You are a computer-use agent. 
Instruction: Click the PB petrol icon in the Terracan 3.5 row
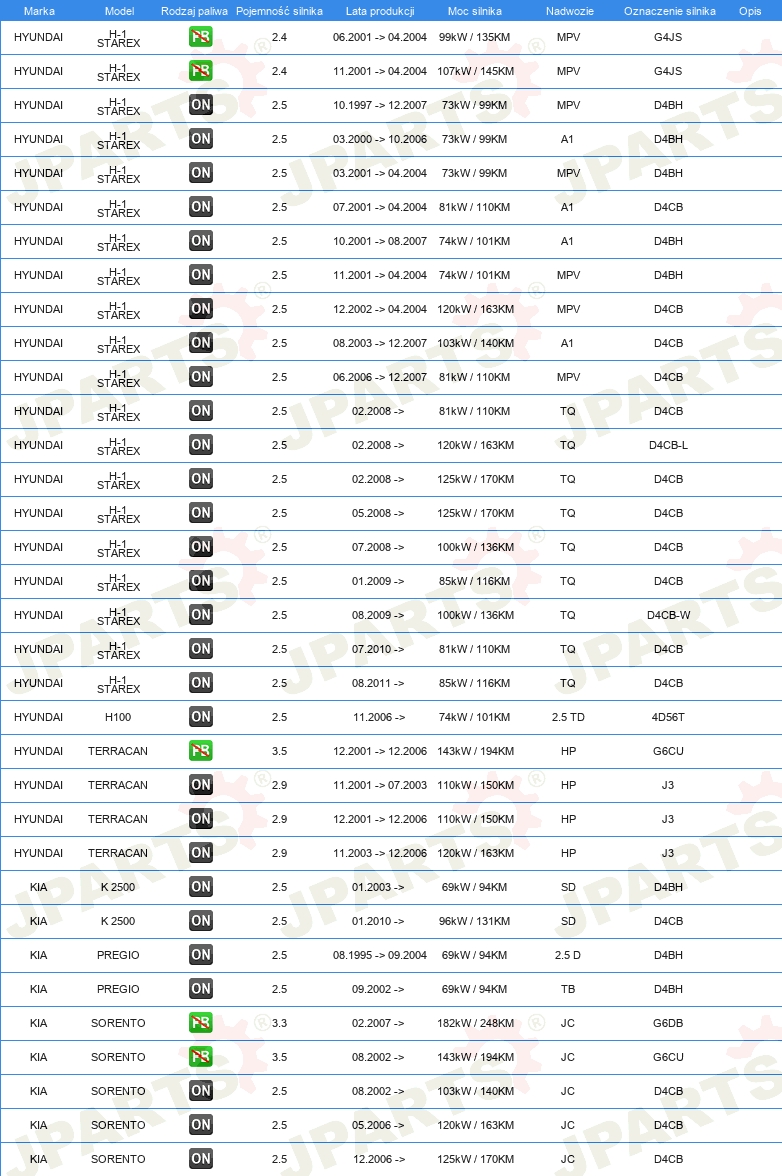(x=200, y=751)
